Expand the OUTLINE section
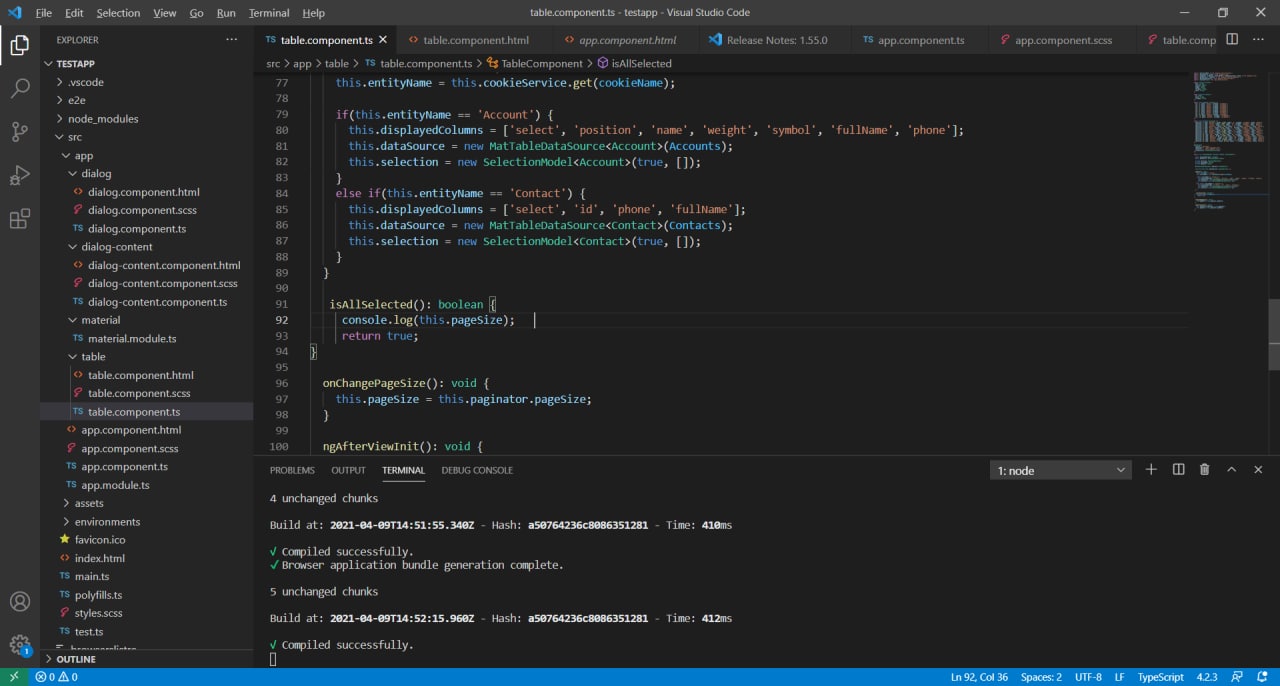 [76, 660]
